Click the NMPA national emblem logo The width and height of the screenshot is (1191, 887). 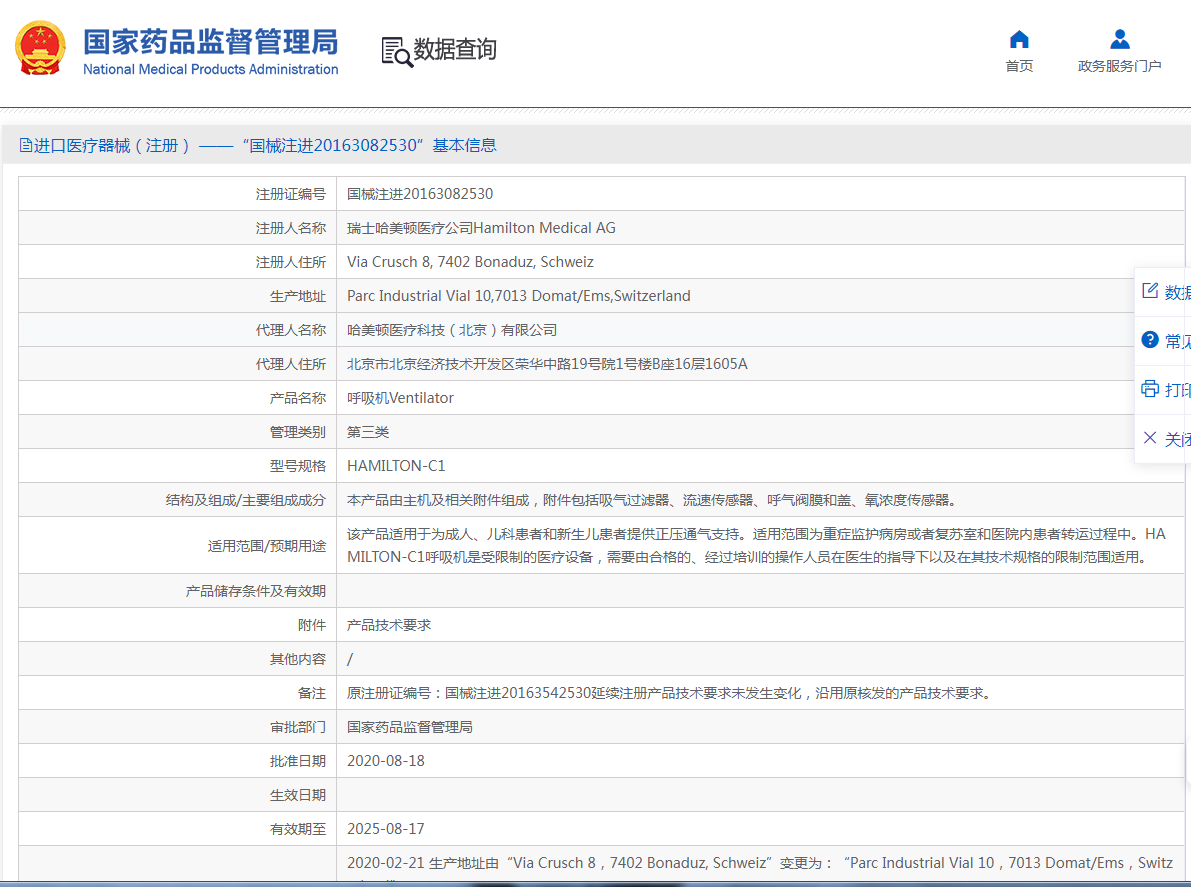coord(40,48)
